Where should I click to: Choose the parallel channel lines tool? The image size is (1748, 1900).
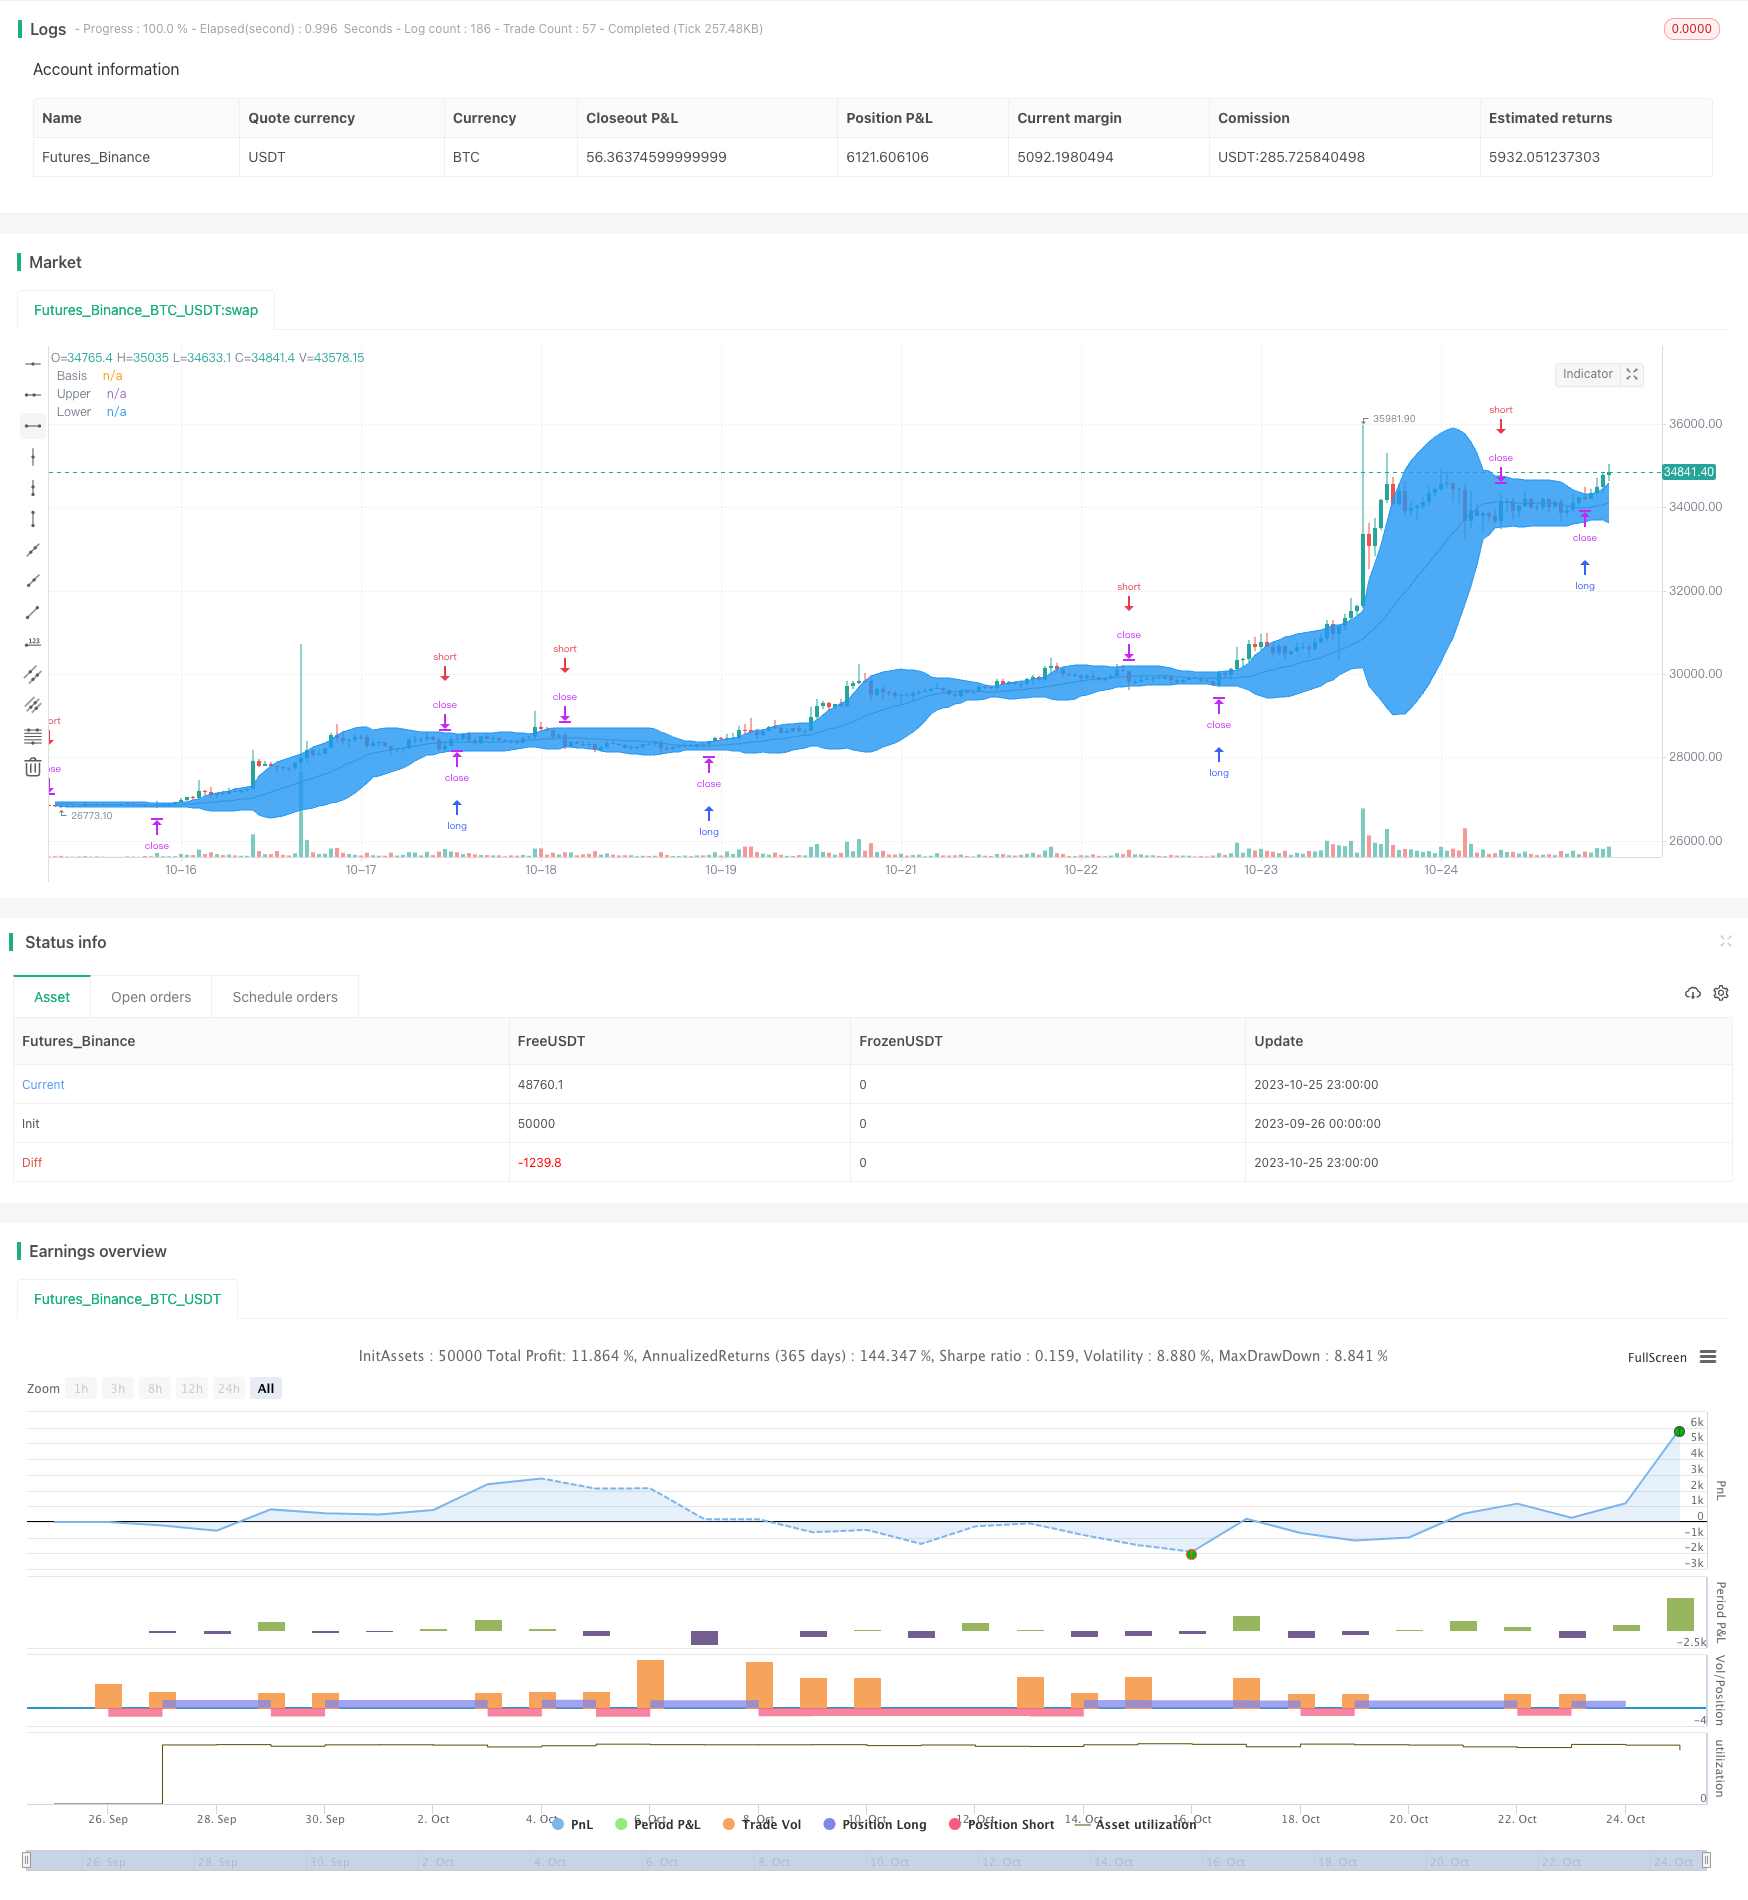point(33,674)
